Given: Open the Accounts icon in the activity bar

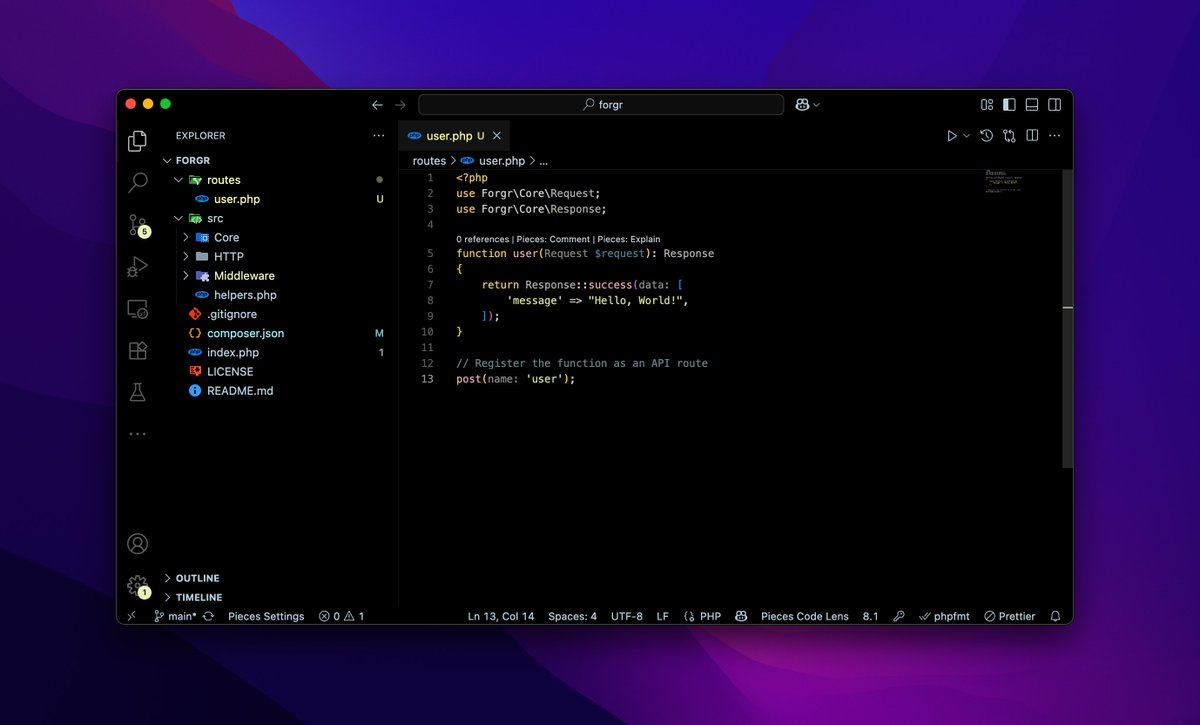Looking at the screenshot, I should [137, 543].
